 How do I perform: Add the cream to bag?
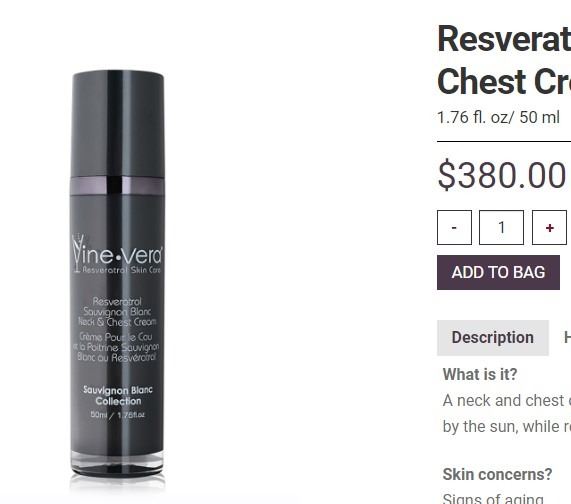(498, 272)
